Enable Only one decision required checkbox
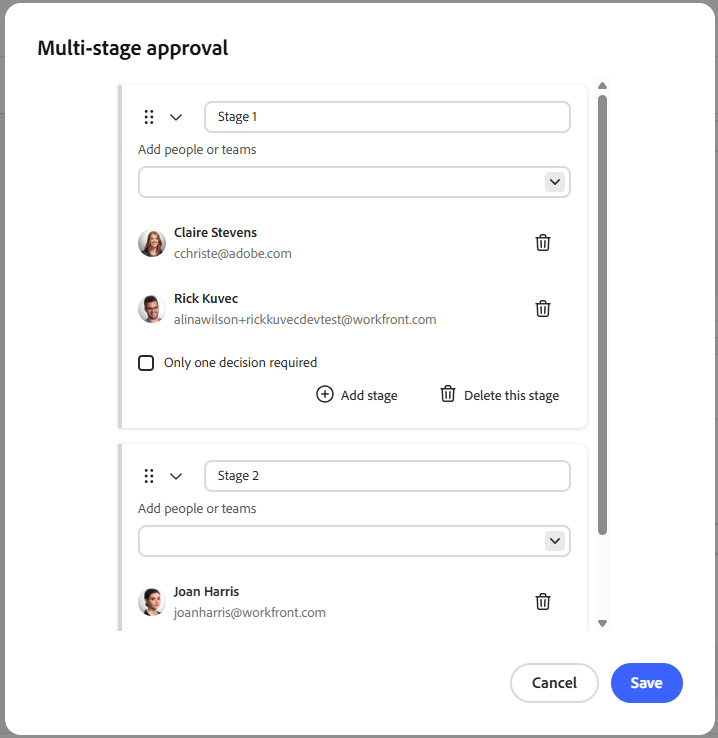Screen dimensions: 718x738 146,363
